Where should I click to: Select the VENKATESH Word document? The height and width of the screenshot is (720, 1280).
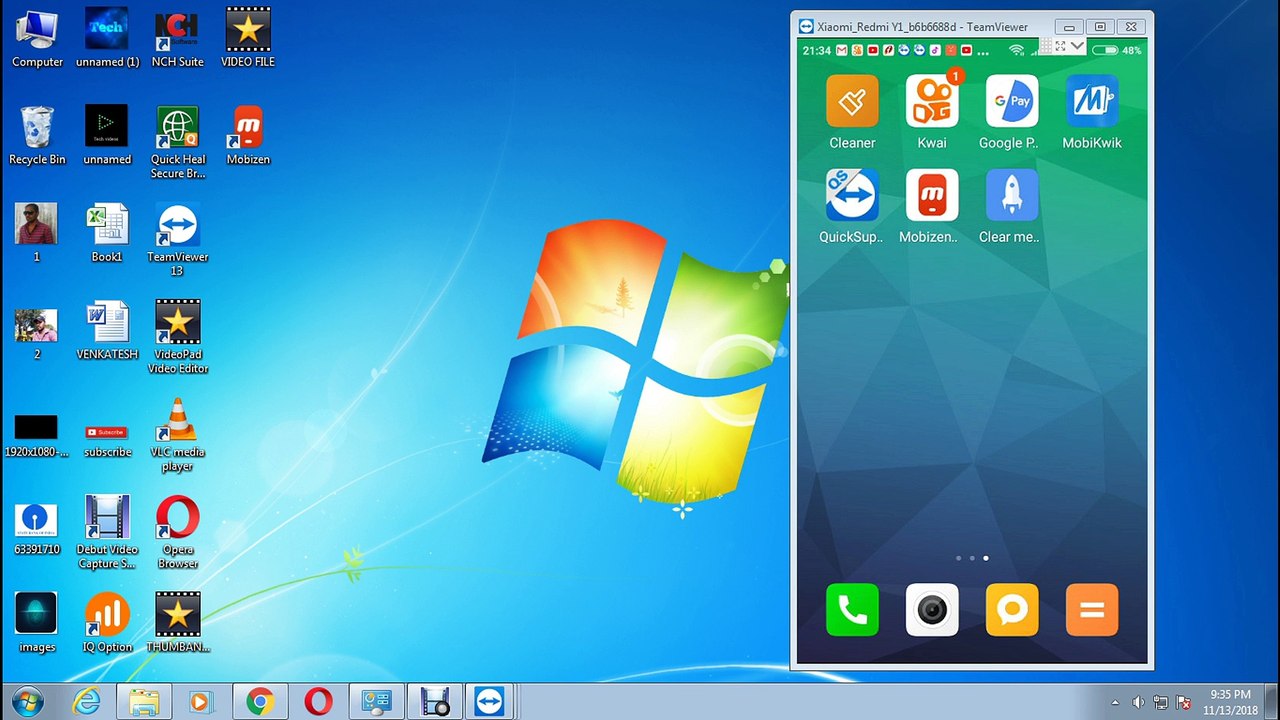tap(107, 331)
